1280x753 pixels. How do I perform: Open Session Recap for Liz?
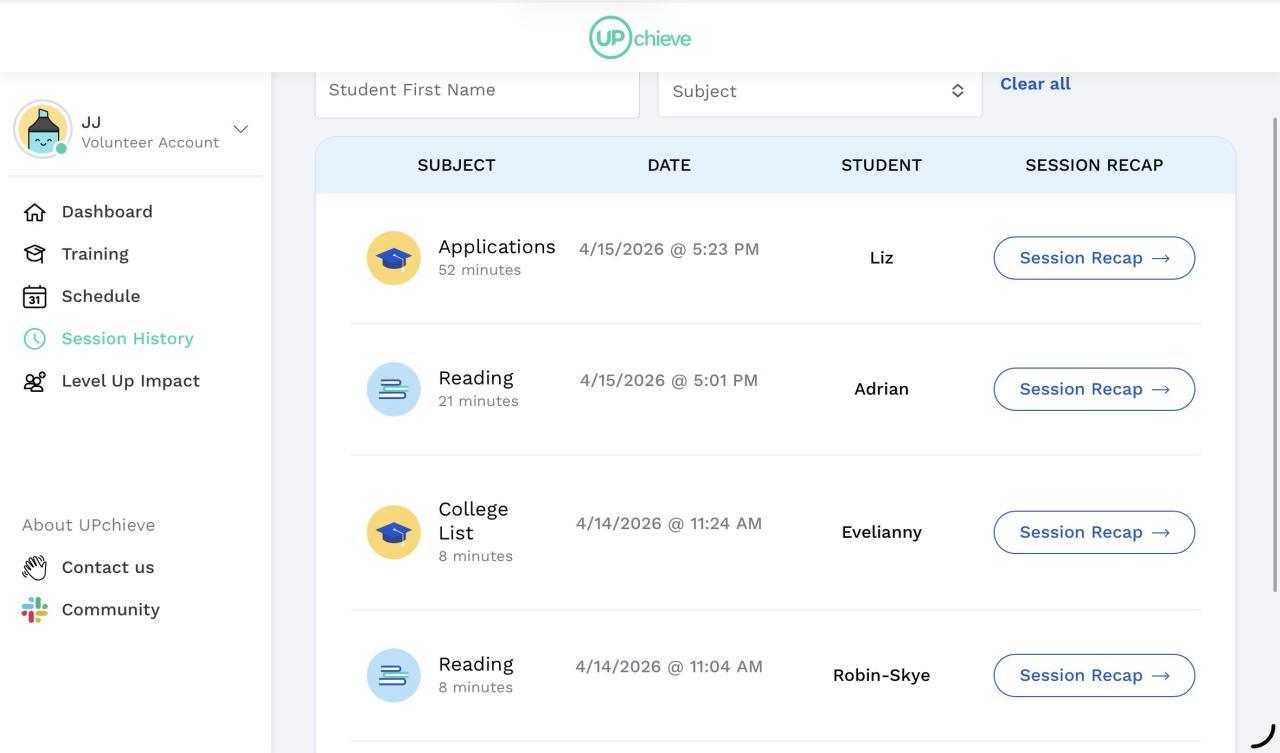coord(1094,258)
